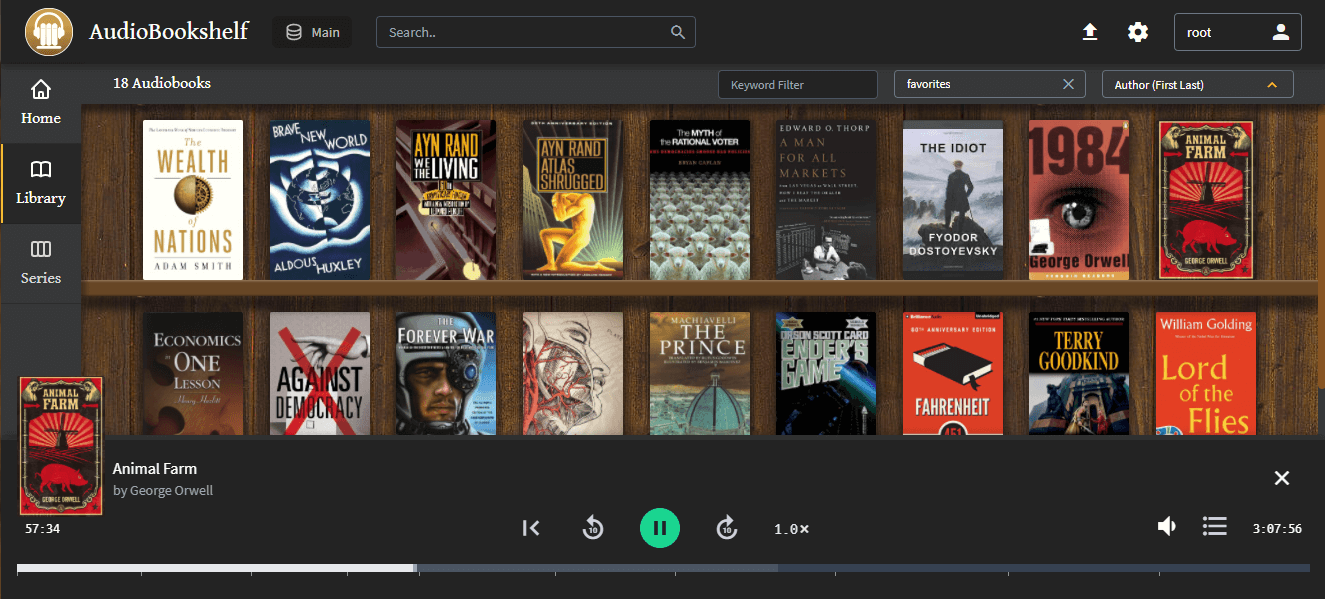
Task: Open the root user menu
Action: coord(1237,32)
